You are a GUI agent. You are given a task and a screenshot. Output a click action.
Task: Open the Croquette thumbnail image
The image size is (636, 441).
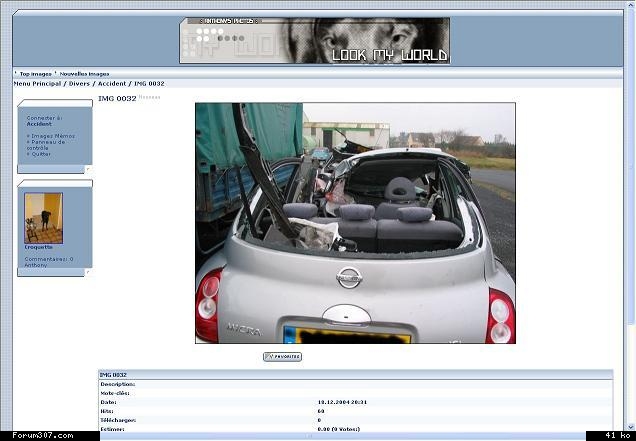43,218
